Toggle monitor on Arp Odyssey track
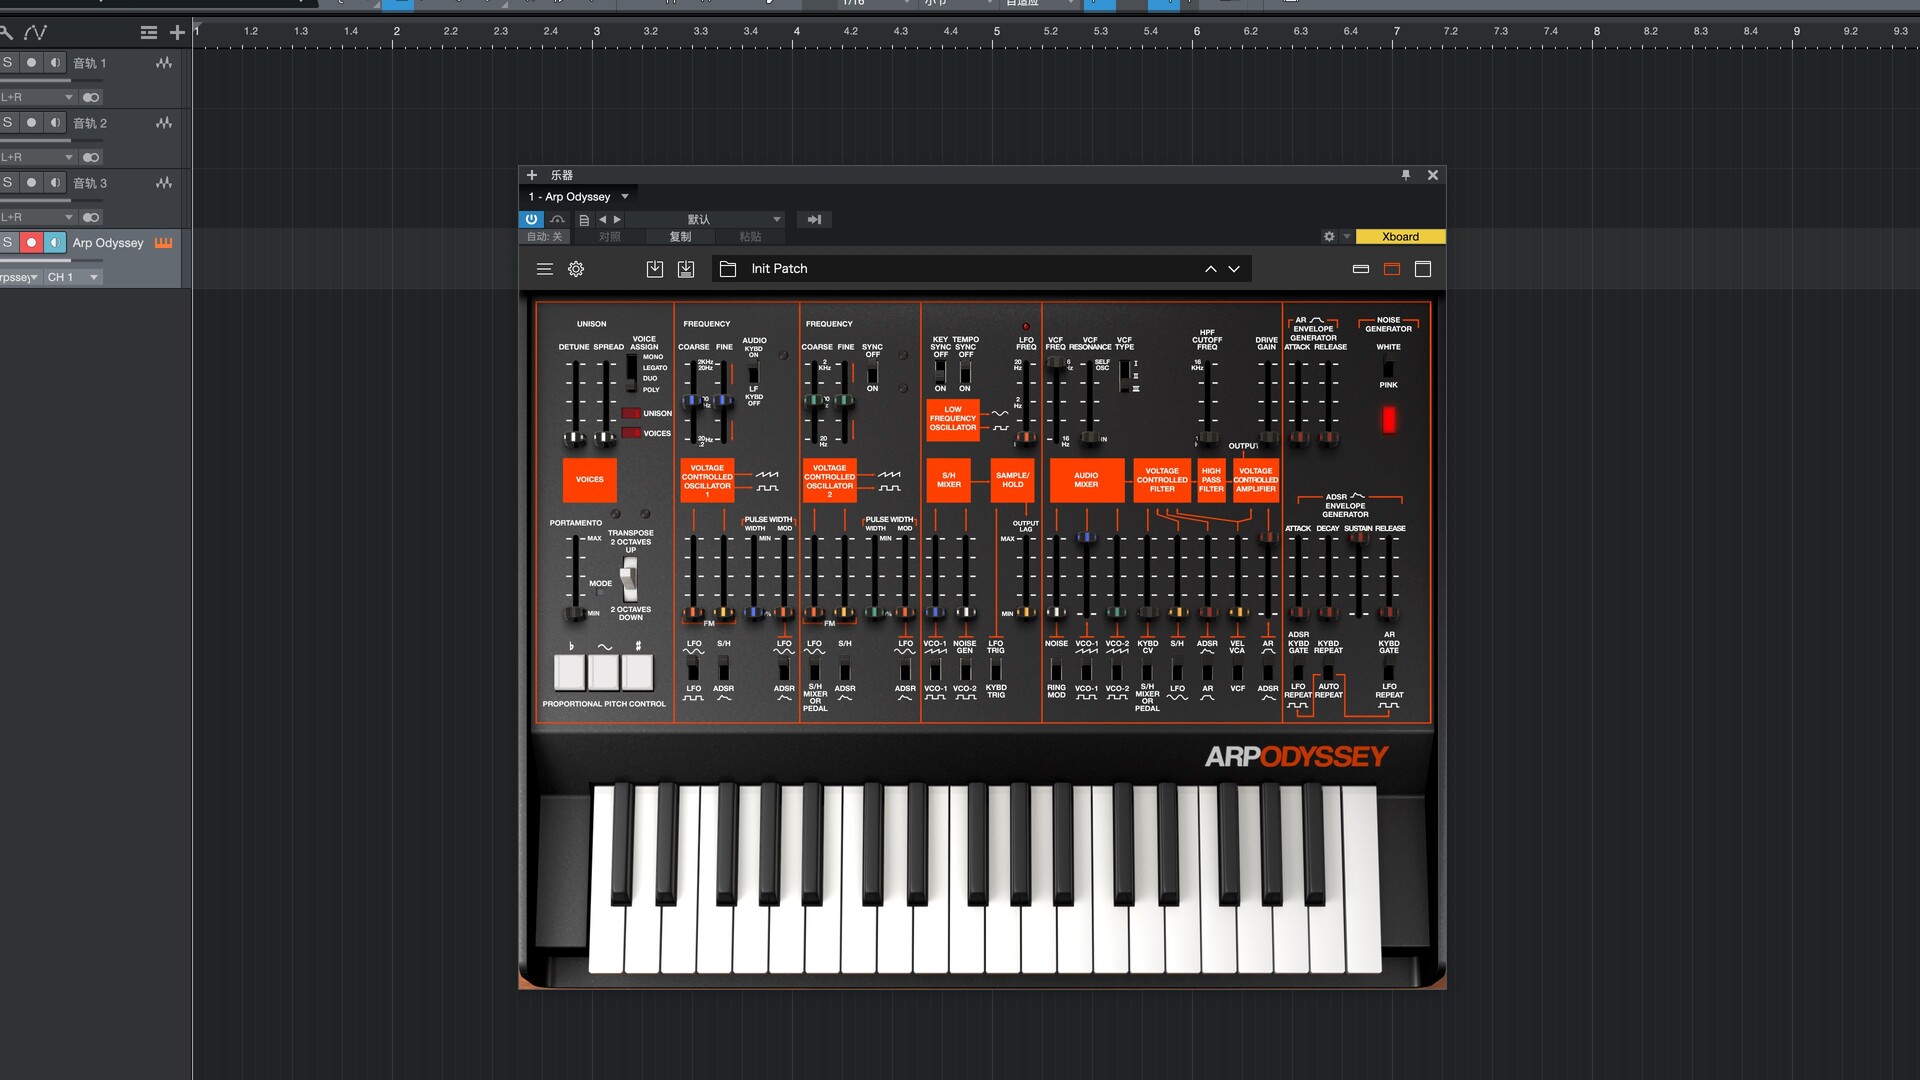 tap(55, 243)
